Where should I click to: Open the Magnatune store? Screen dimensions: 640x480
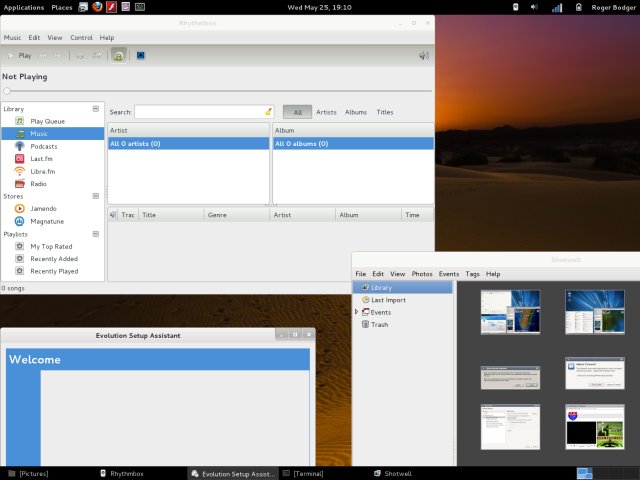[x=47, y=221]
